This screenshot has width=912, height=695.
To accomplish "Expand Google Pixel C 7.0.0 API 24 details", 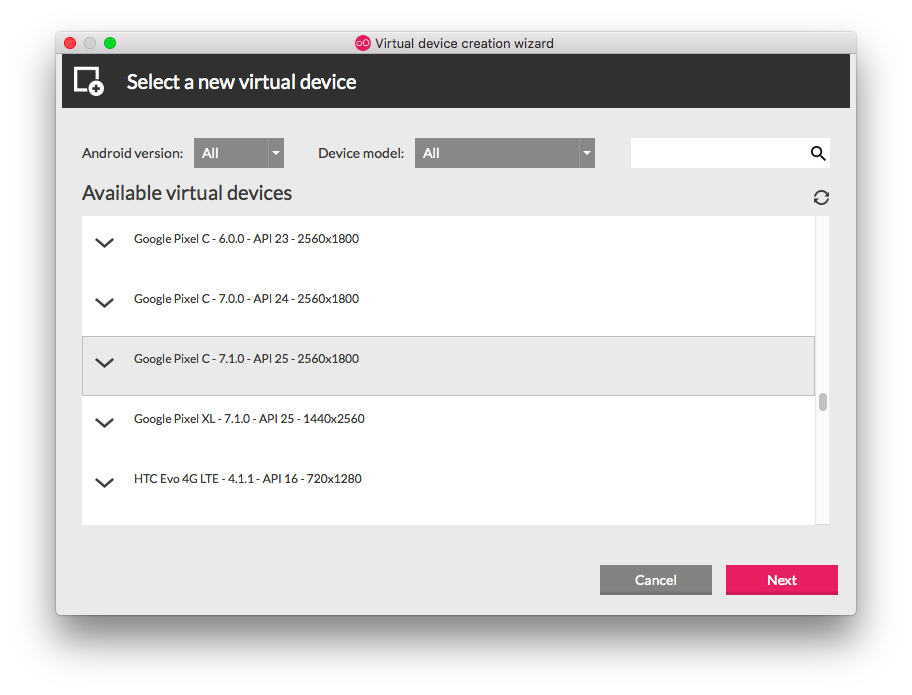I will point(104,302).
